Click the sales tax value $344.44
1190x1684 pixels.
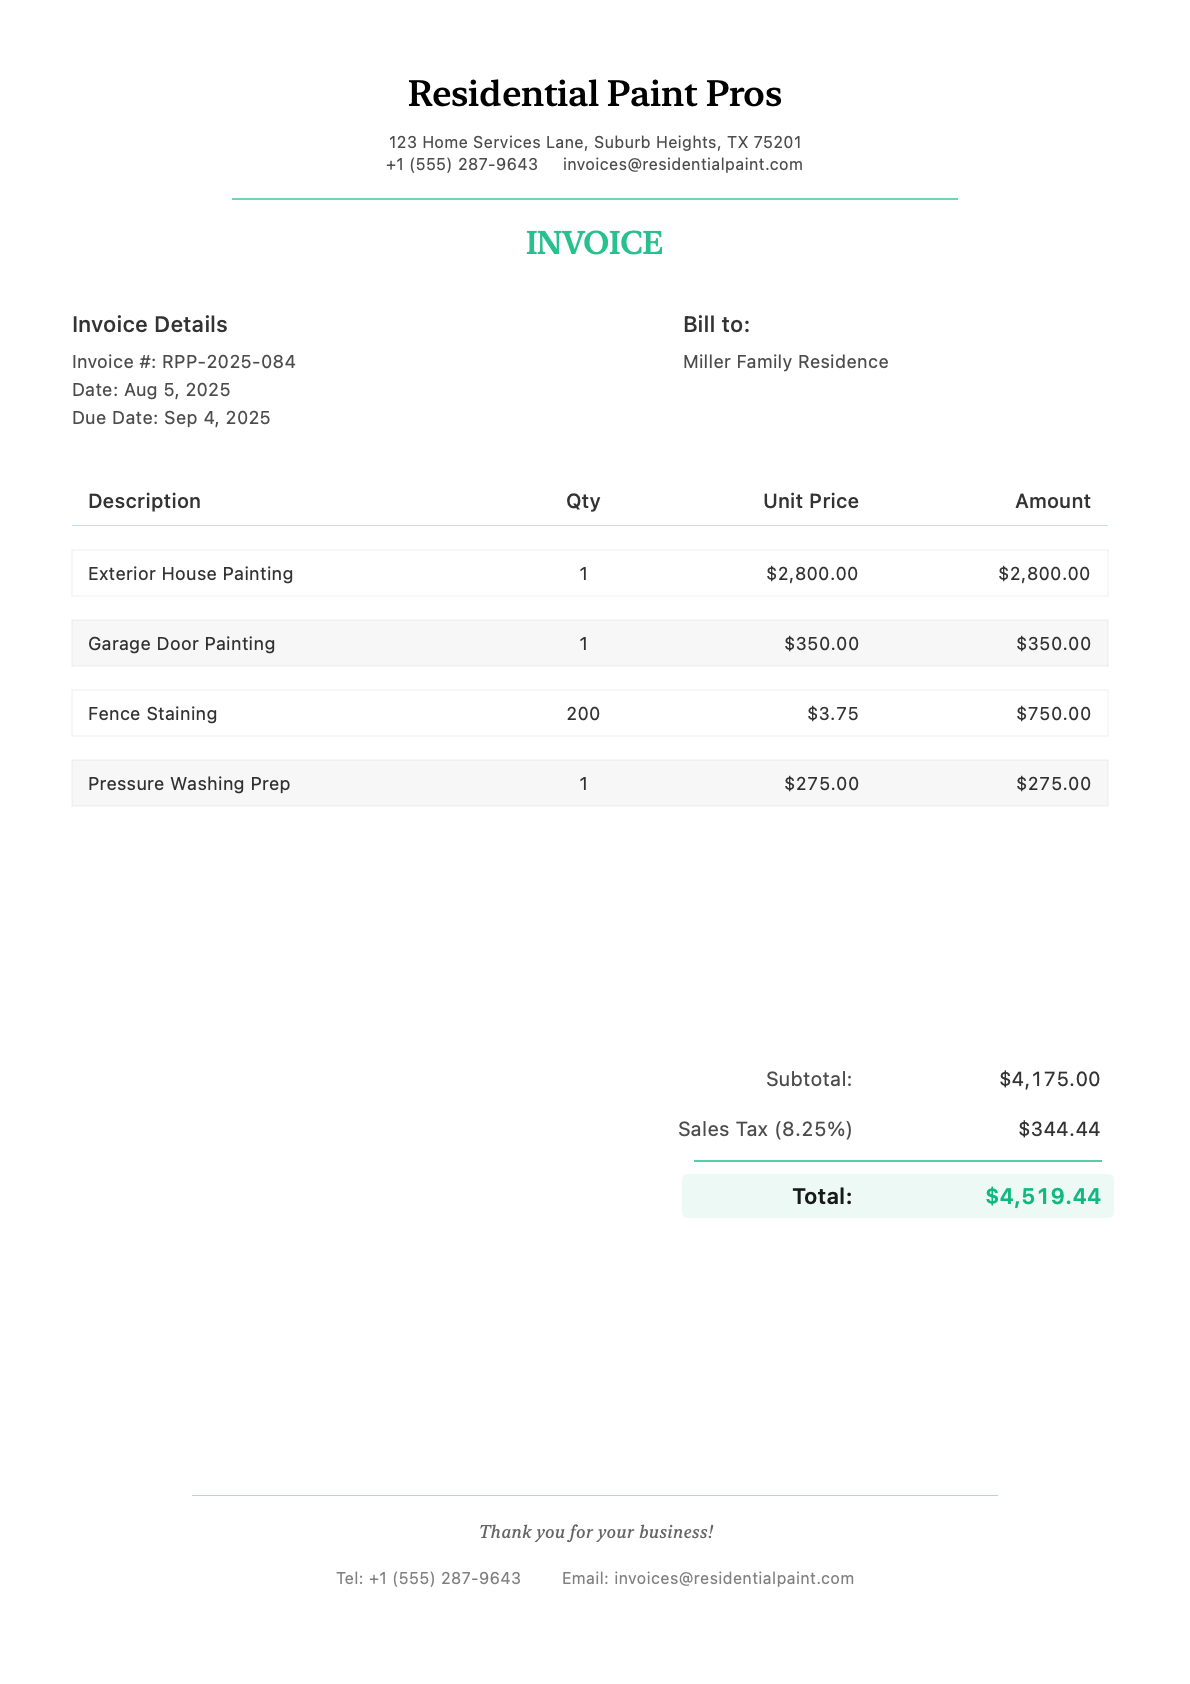click(1060, 1129)
